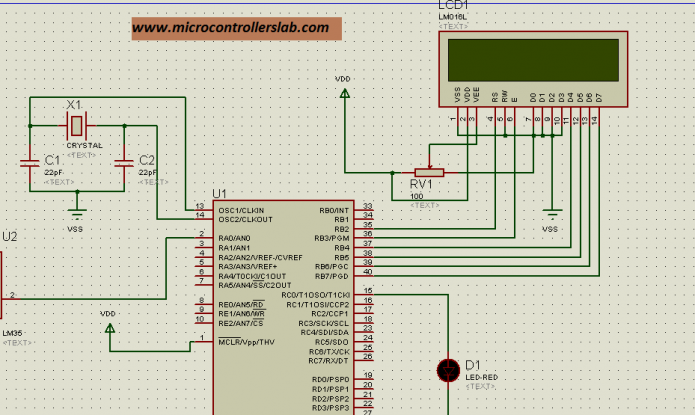Click the MCLR/Vpp/THV pin name

[x=246, y=342]
